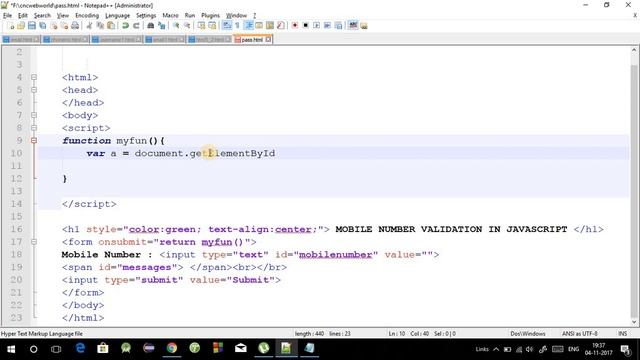640x360 pixels.
Task: Open the Windows Start menu
Action: coord(11,349)
